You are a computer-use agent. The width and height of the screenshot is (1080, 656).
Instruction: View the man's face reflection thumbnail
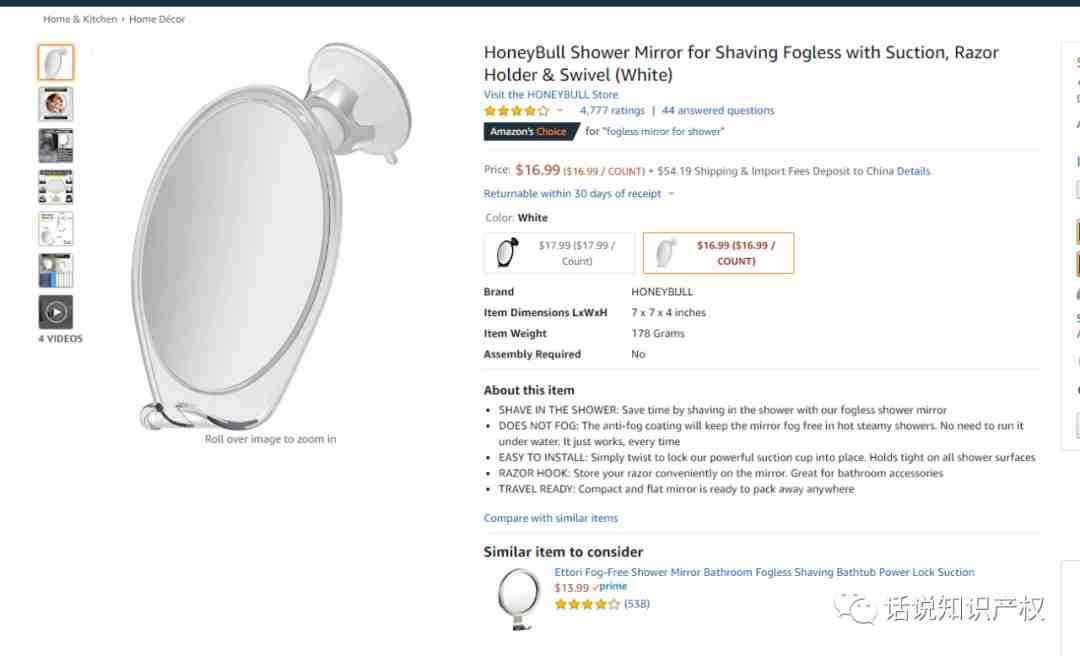coord(56,104)
